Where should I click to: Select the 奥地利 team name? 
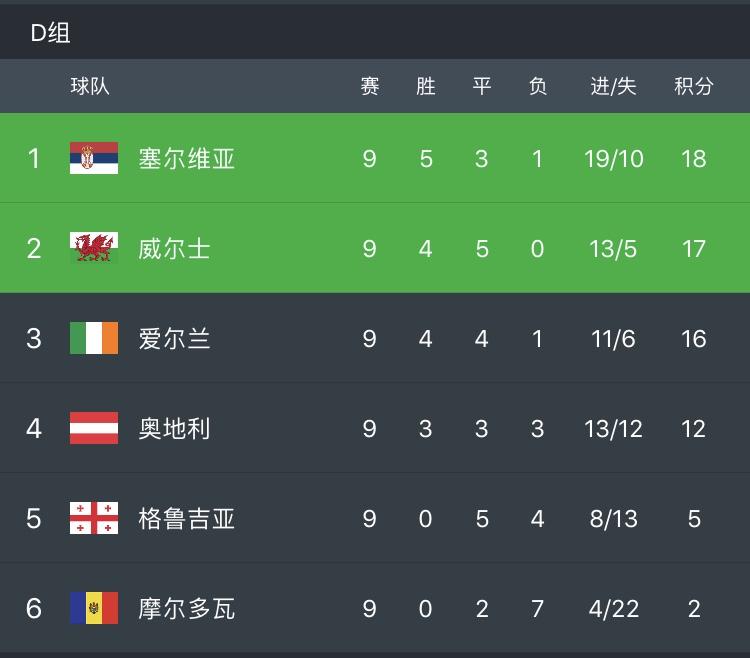175,428
